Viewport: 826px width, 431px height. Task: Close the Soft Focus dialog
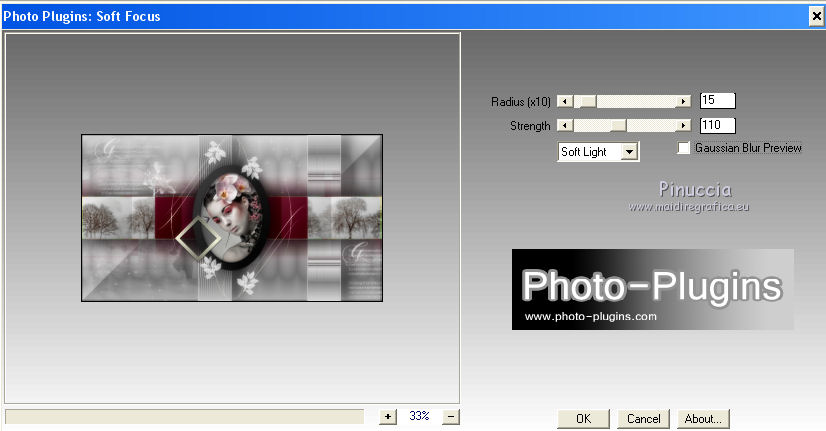click(x=817, y=16)
